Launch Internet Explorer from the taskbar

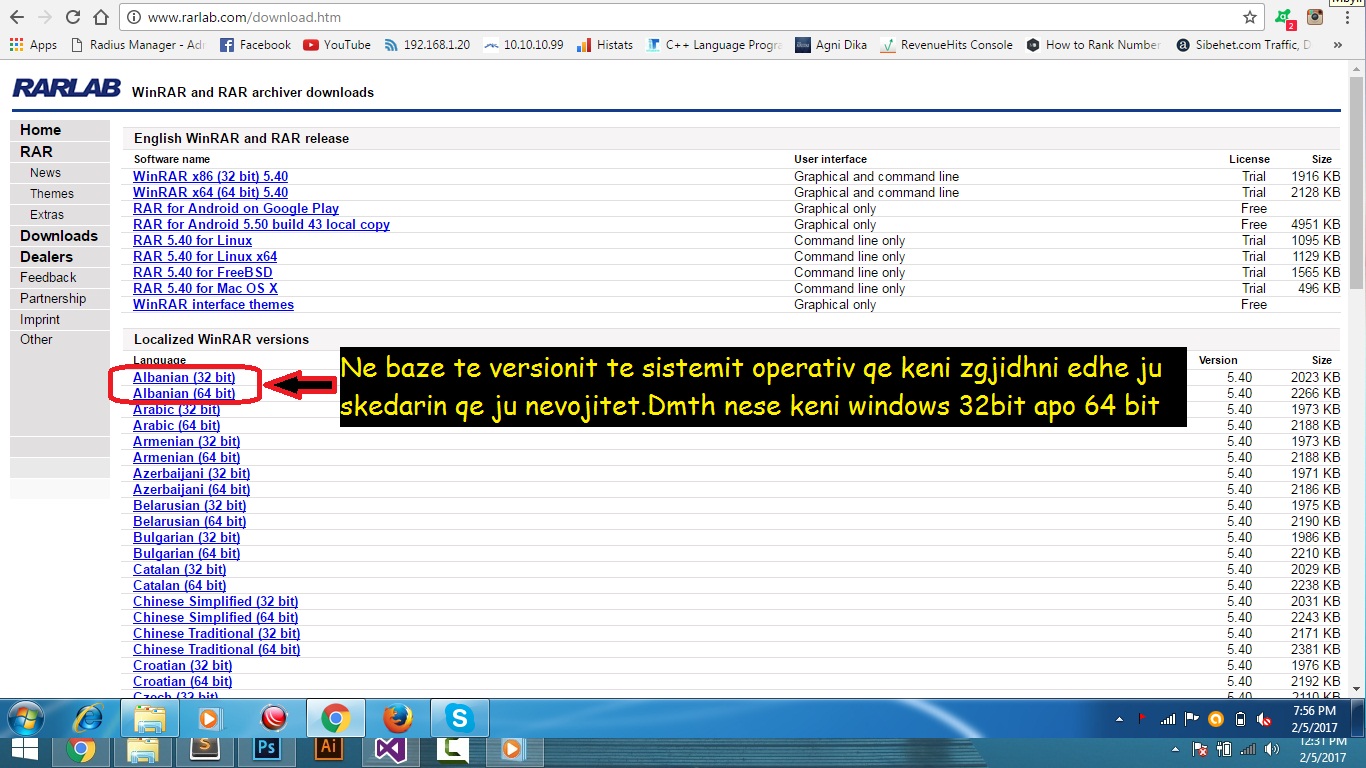click(x=87, y=718)
